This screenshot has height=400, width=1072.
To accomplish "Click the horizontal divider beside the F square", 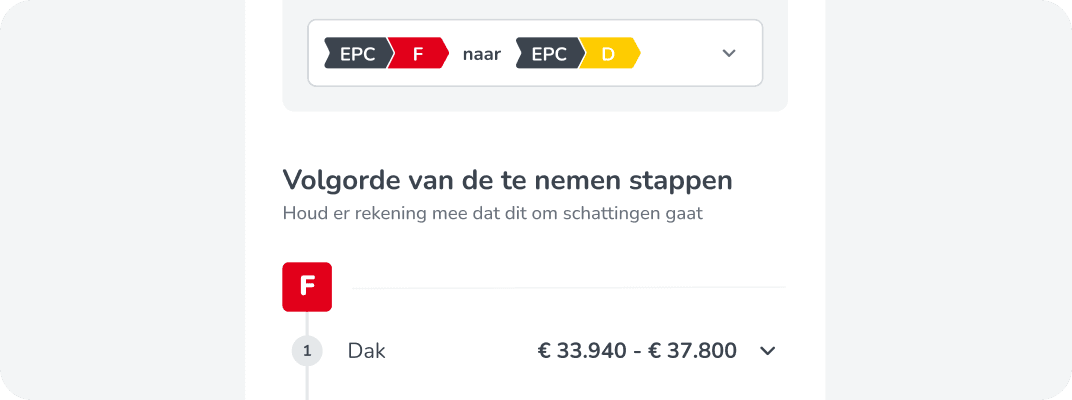I will (568, 288).
